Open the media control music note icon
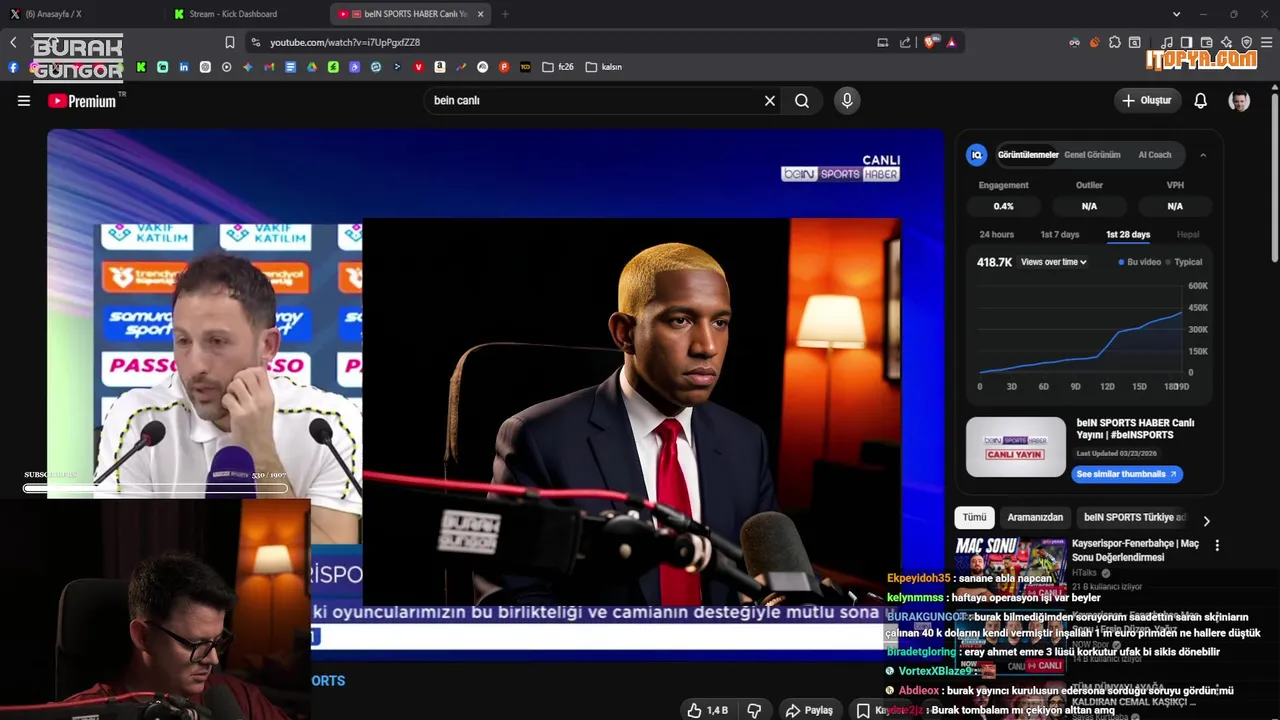Viewport: 1280px width, 720px height. coord(1167,42)
